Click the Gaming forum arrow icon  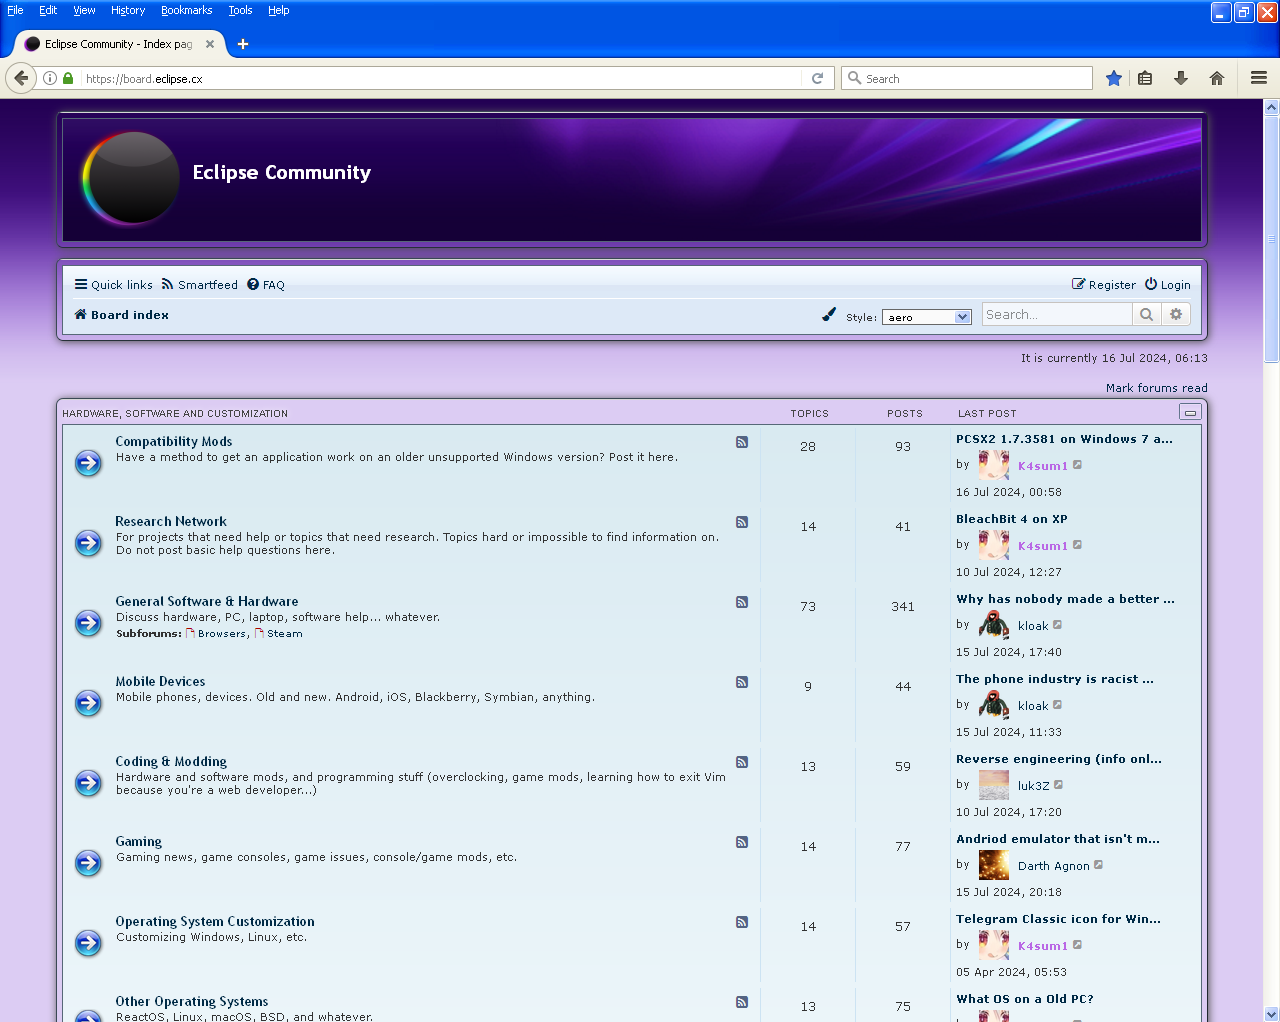point(89,863)
